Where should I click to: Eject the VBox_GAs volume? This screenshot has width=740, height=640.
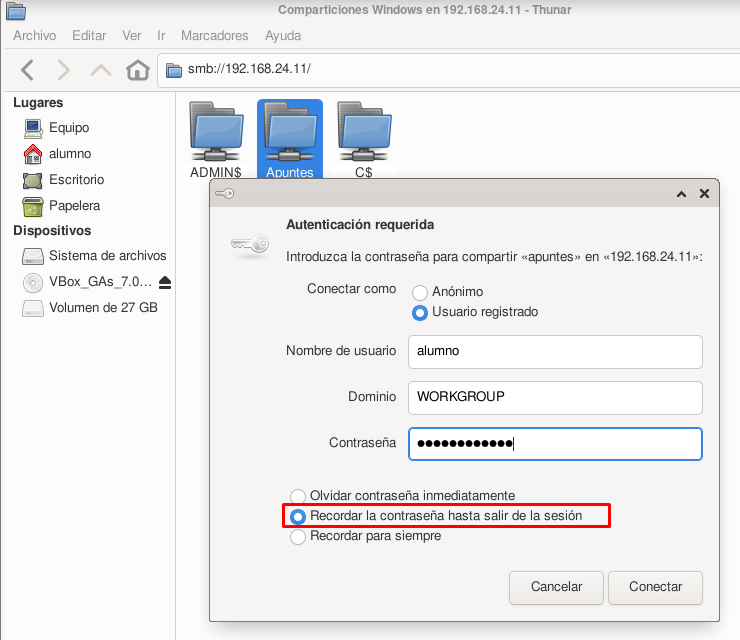coord(165,282)
